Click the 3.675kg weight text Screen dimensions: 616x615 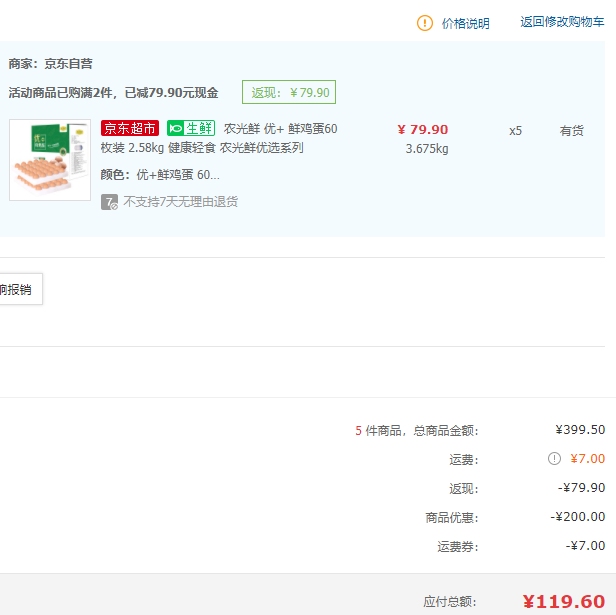[x=427, y=149]
